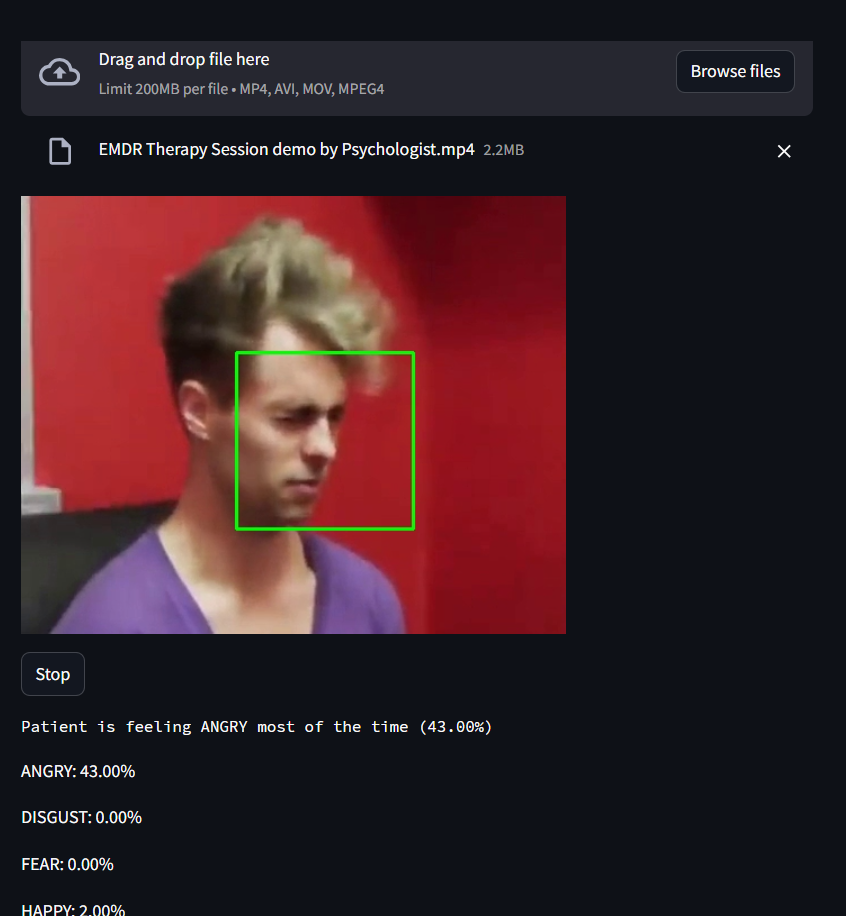The width and height of the screenshot is (846, 916).
Task: Click the document icon beside the uploaded video
Action: pyautogui.click(x=60, y=151)
